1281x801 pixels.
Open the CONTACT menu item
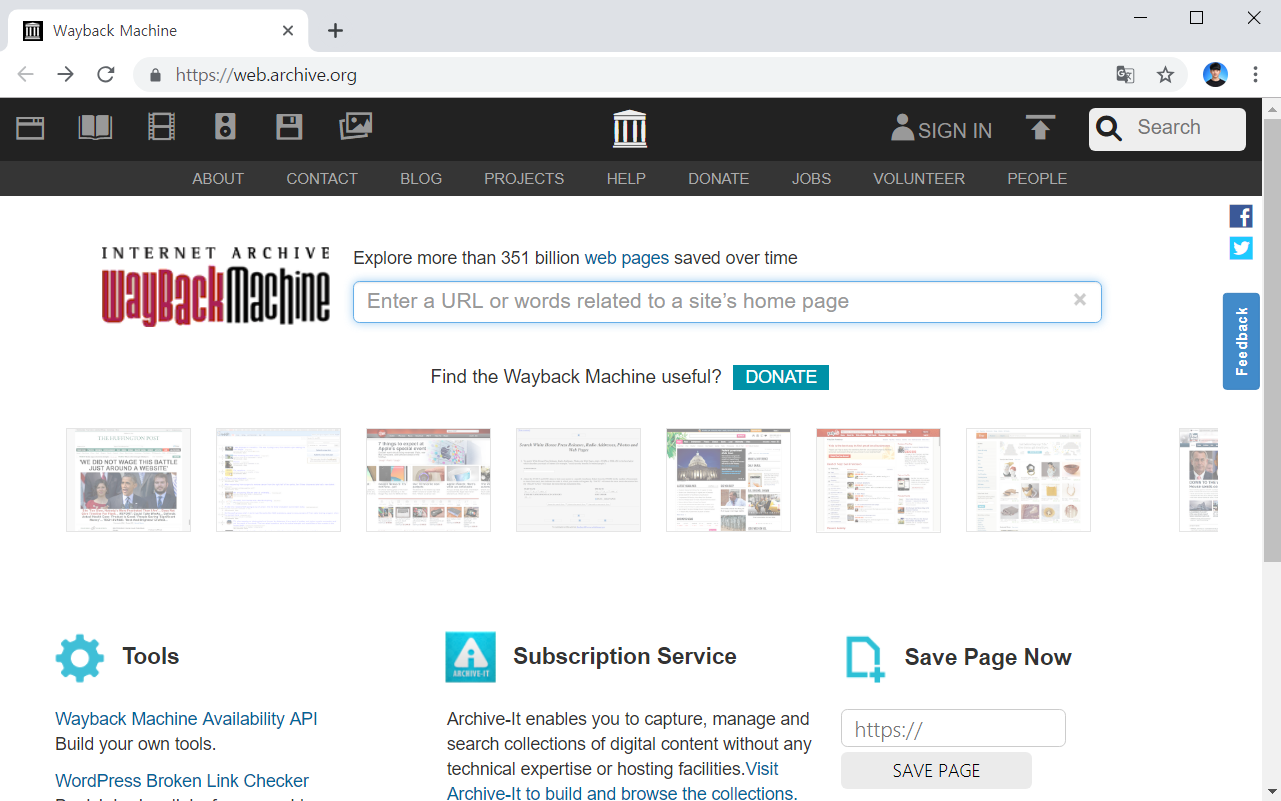pos(322,179)
